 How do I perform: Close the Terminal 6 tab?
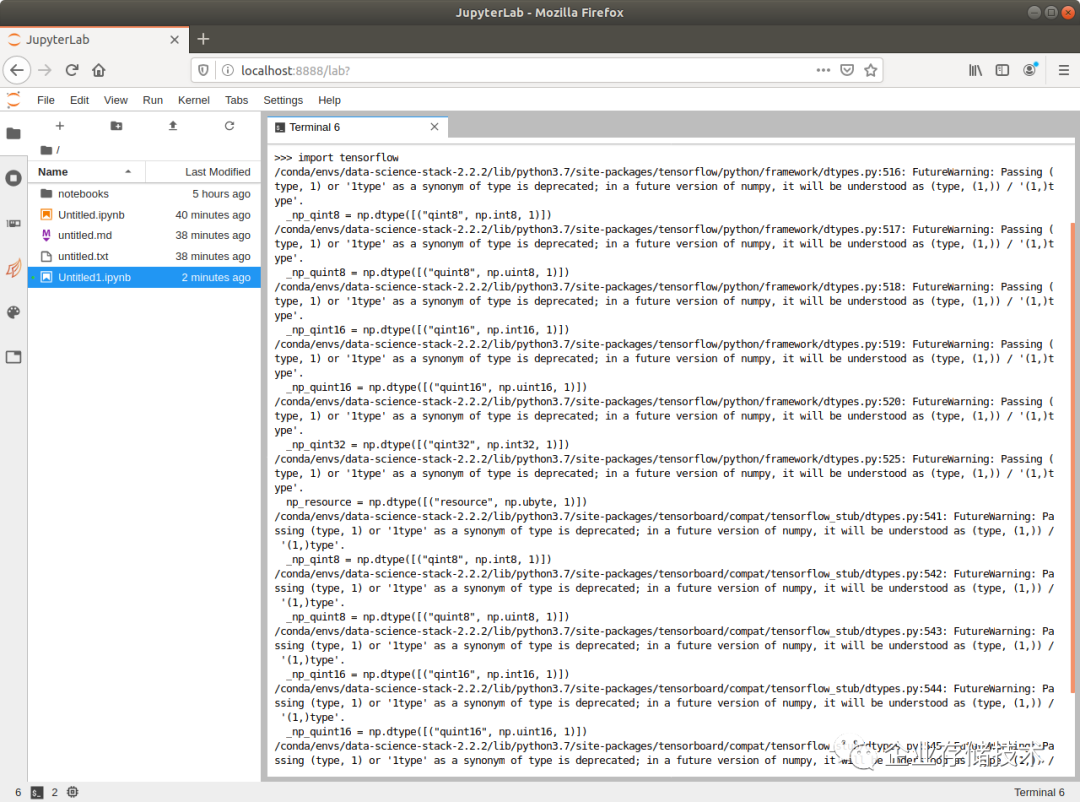435,127
